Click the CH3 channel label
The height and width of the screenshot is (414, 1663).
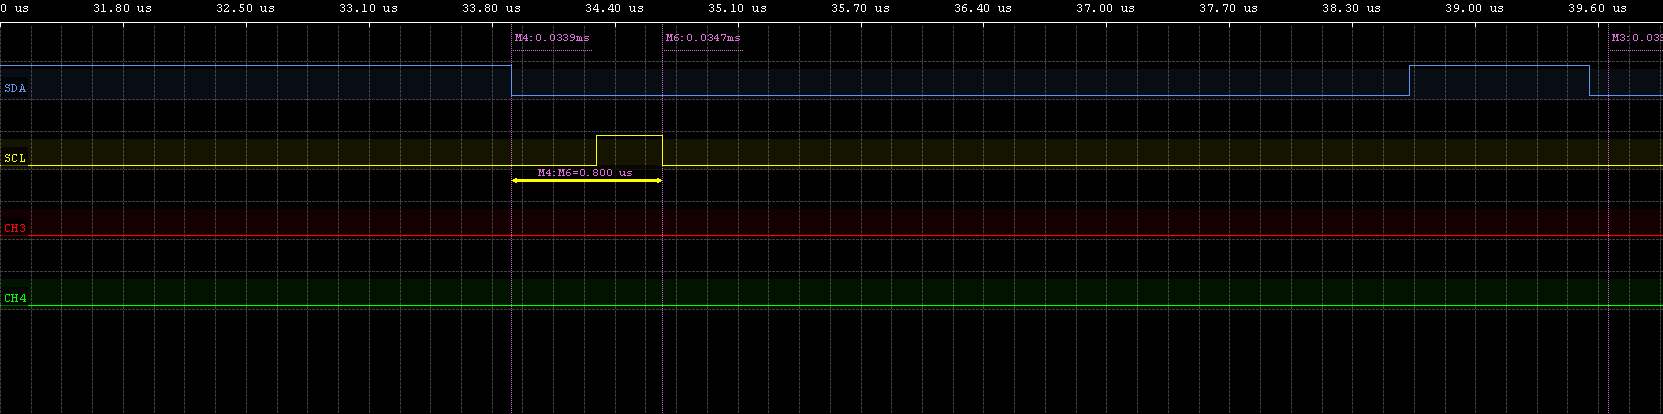15,228
